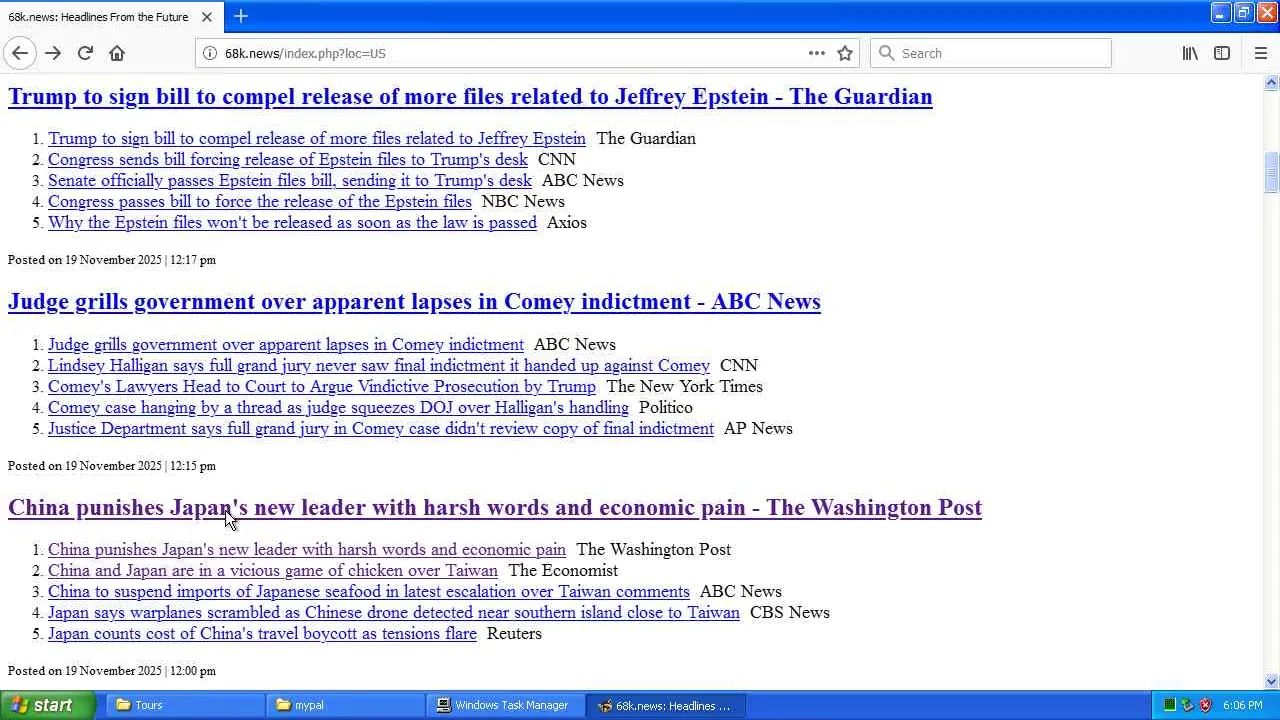Restore down the browser window
This screenshot has height=720, width=1280.
pyautogui.click(x=1243, y=13)
